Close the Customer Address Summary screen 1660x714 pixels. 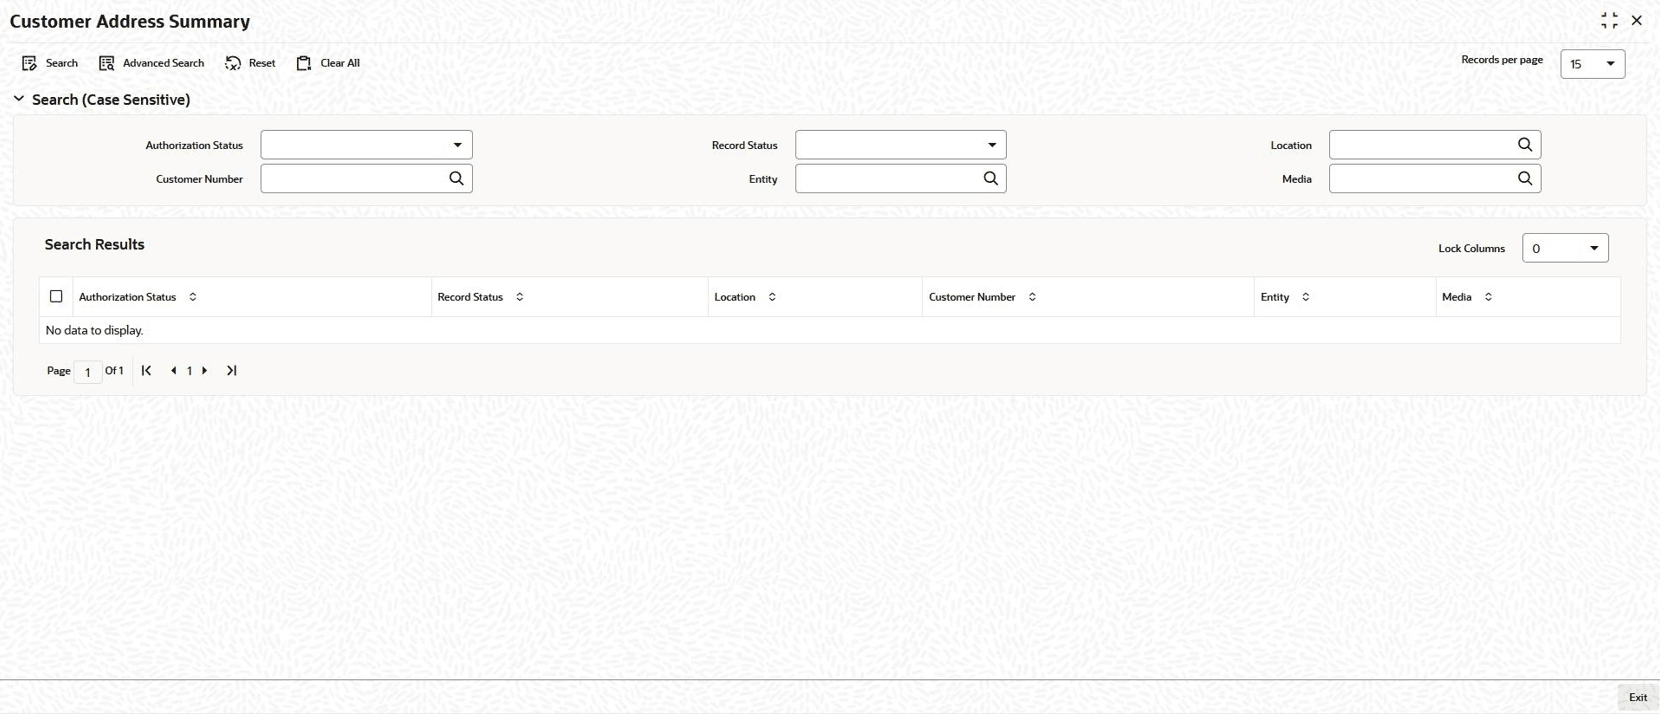1637,20
